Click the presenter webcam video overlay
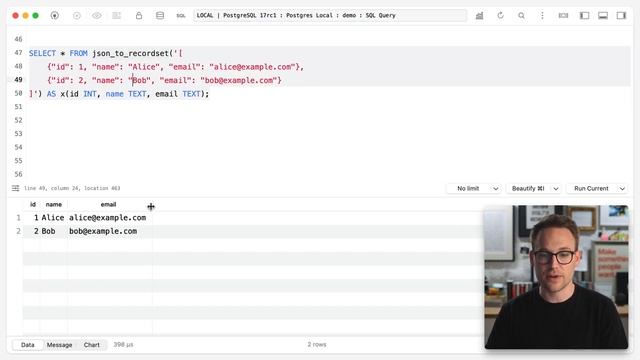Viewport: 640px width, 360px height. tap(556, 277)
